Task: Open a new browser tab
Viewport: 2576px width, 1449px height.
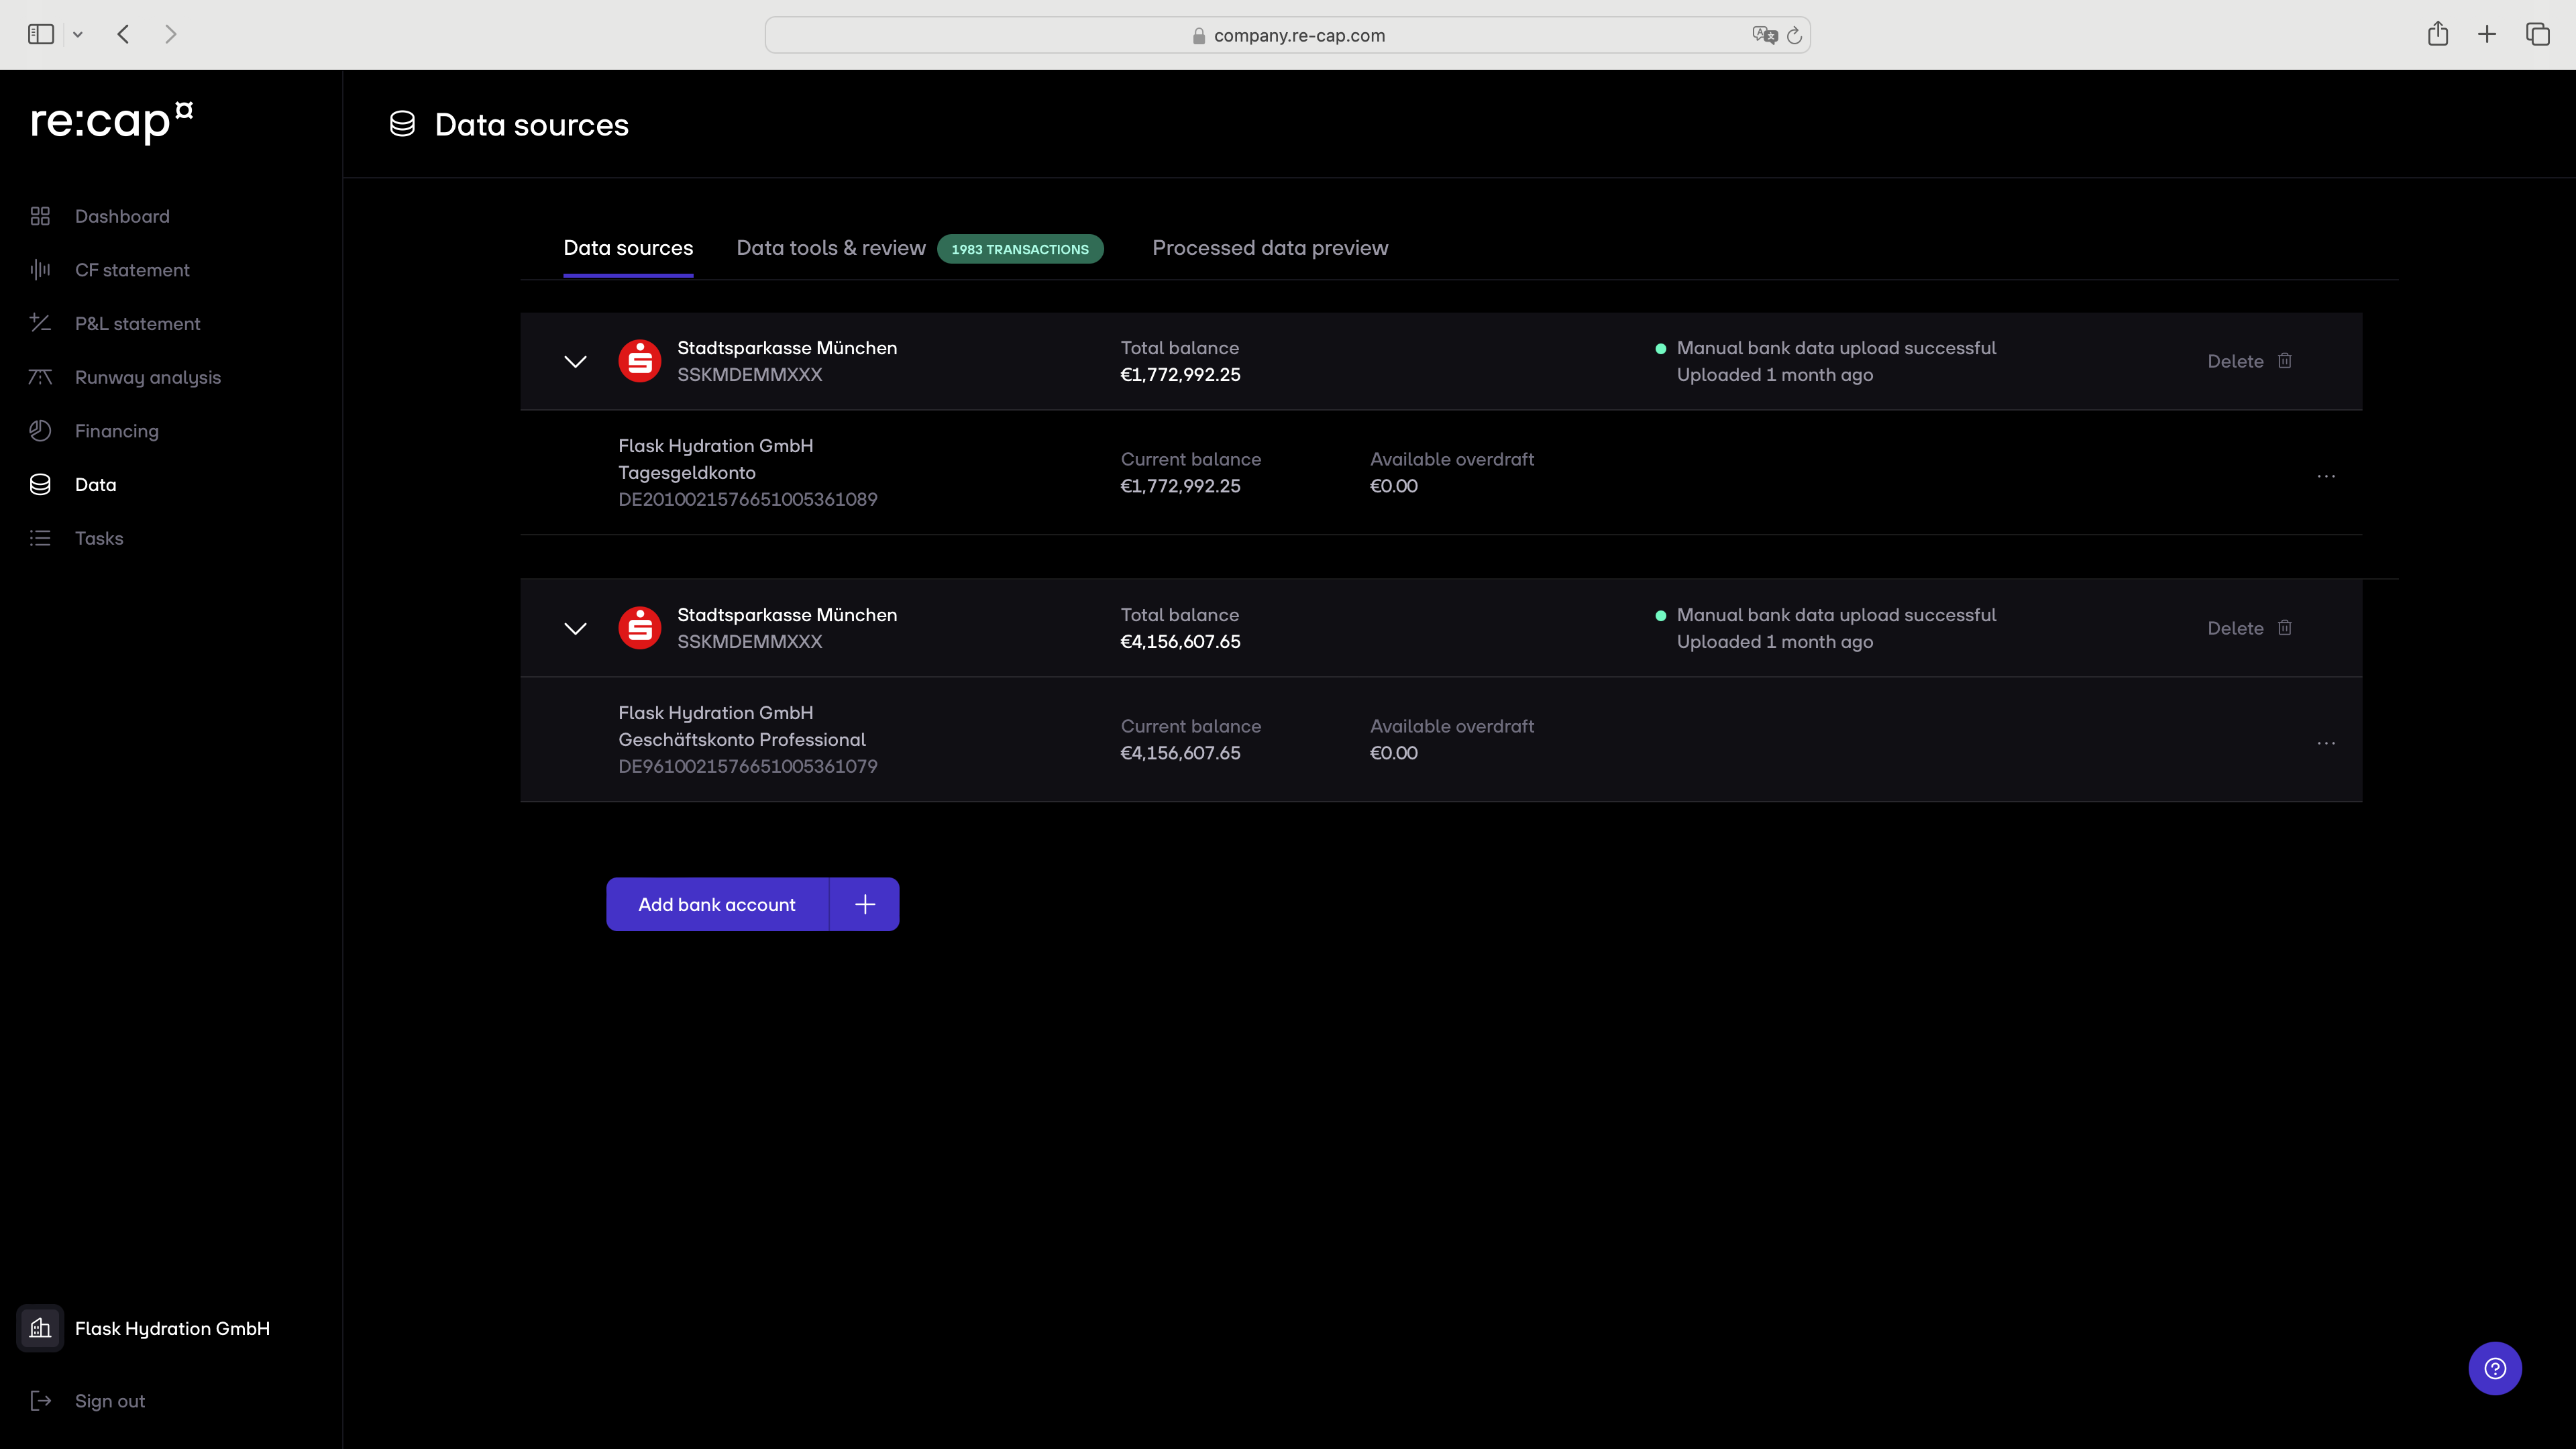Action: [x=2487, y=34]
